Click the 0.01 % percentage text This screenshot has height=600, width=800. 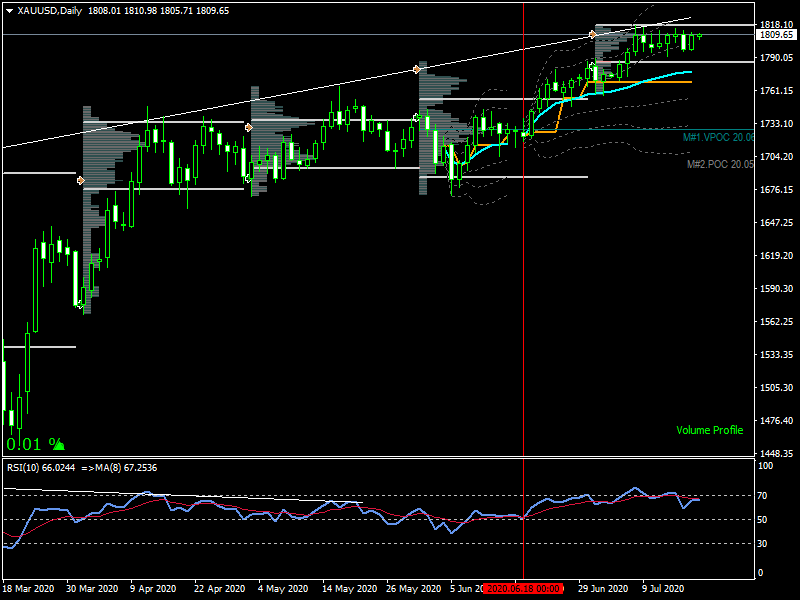(x=26, y=443)
